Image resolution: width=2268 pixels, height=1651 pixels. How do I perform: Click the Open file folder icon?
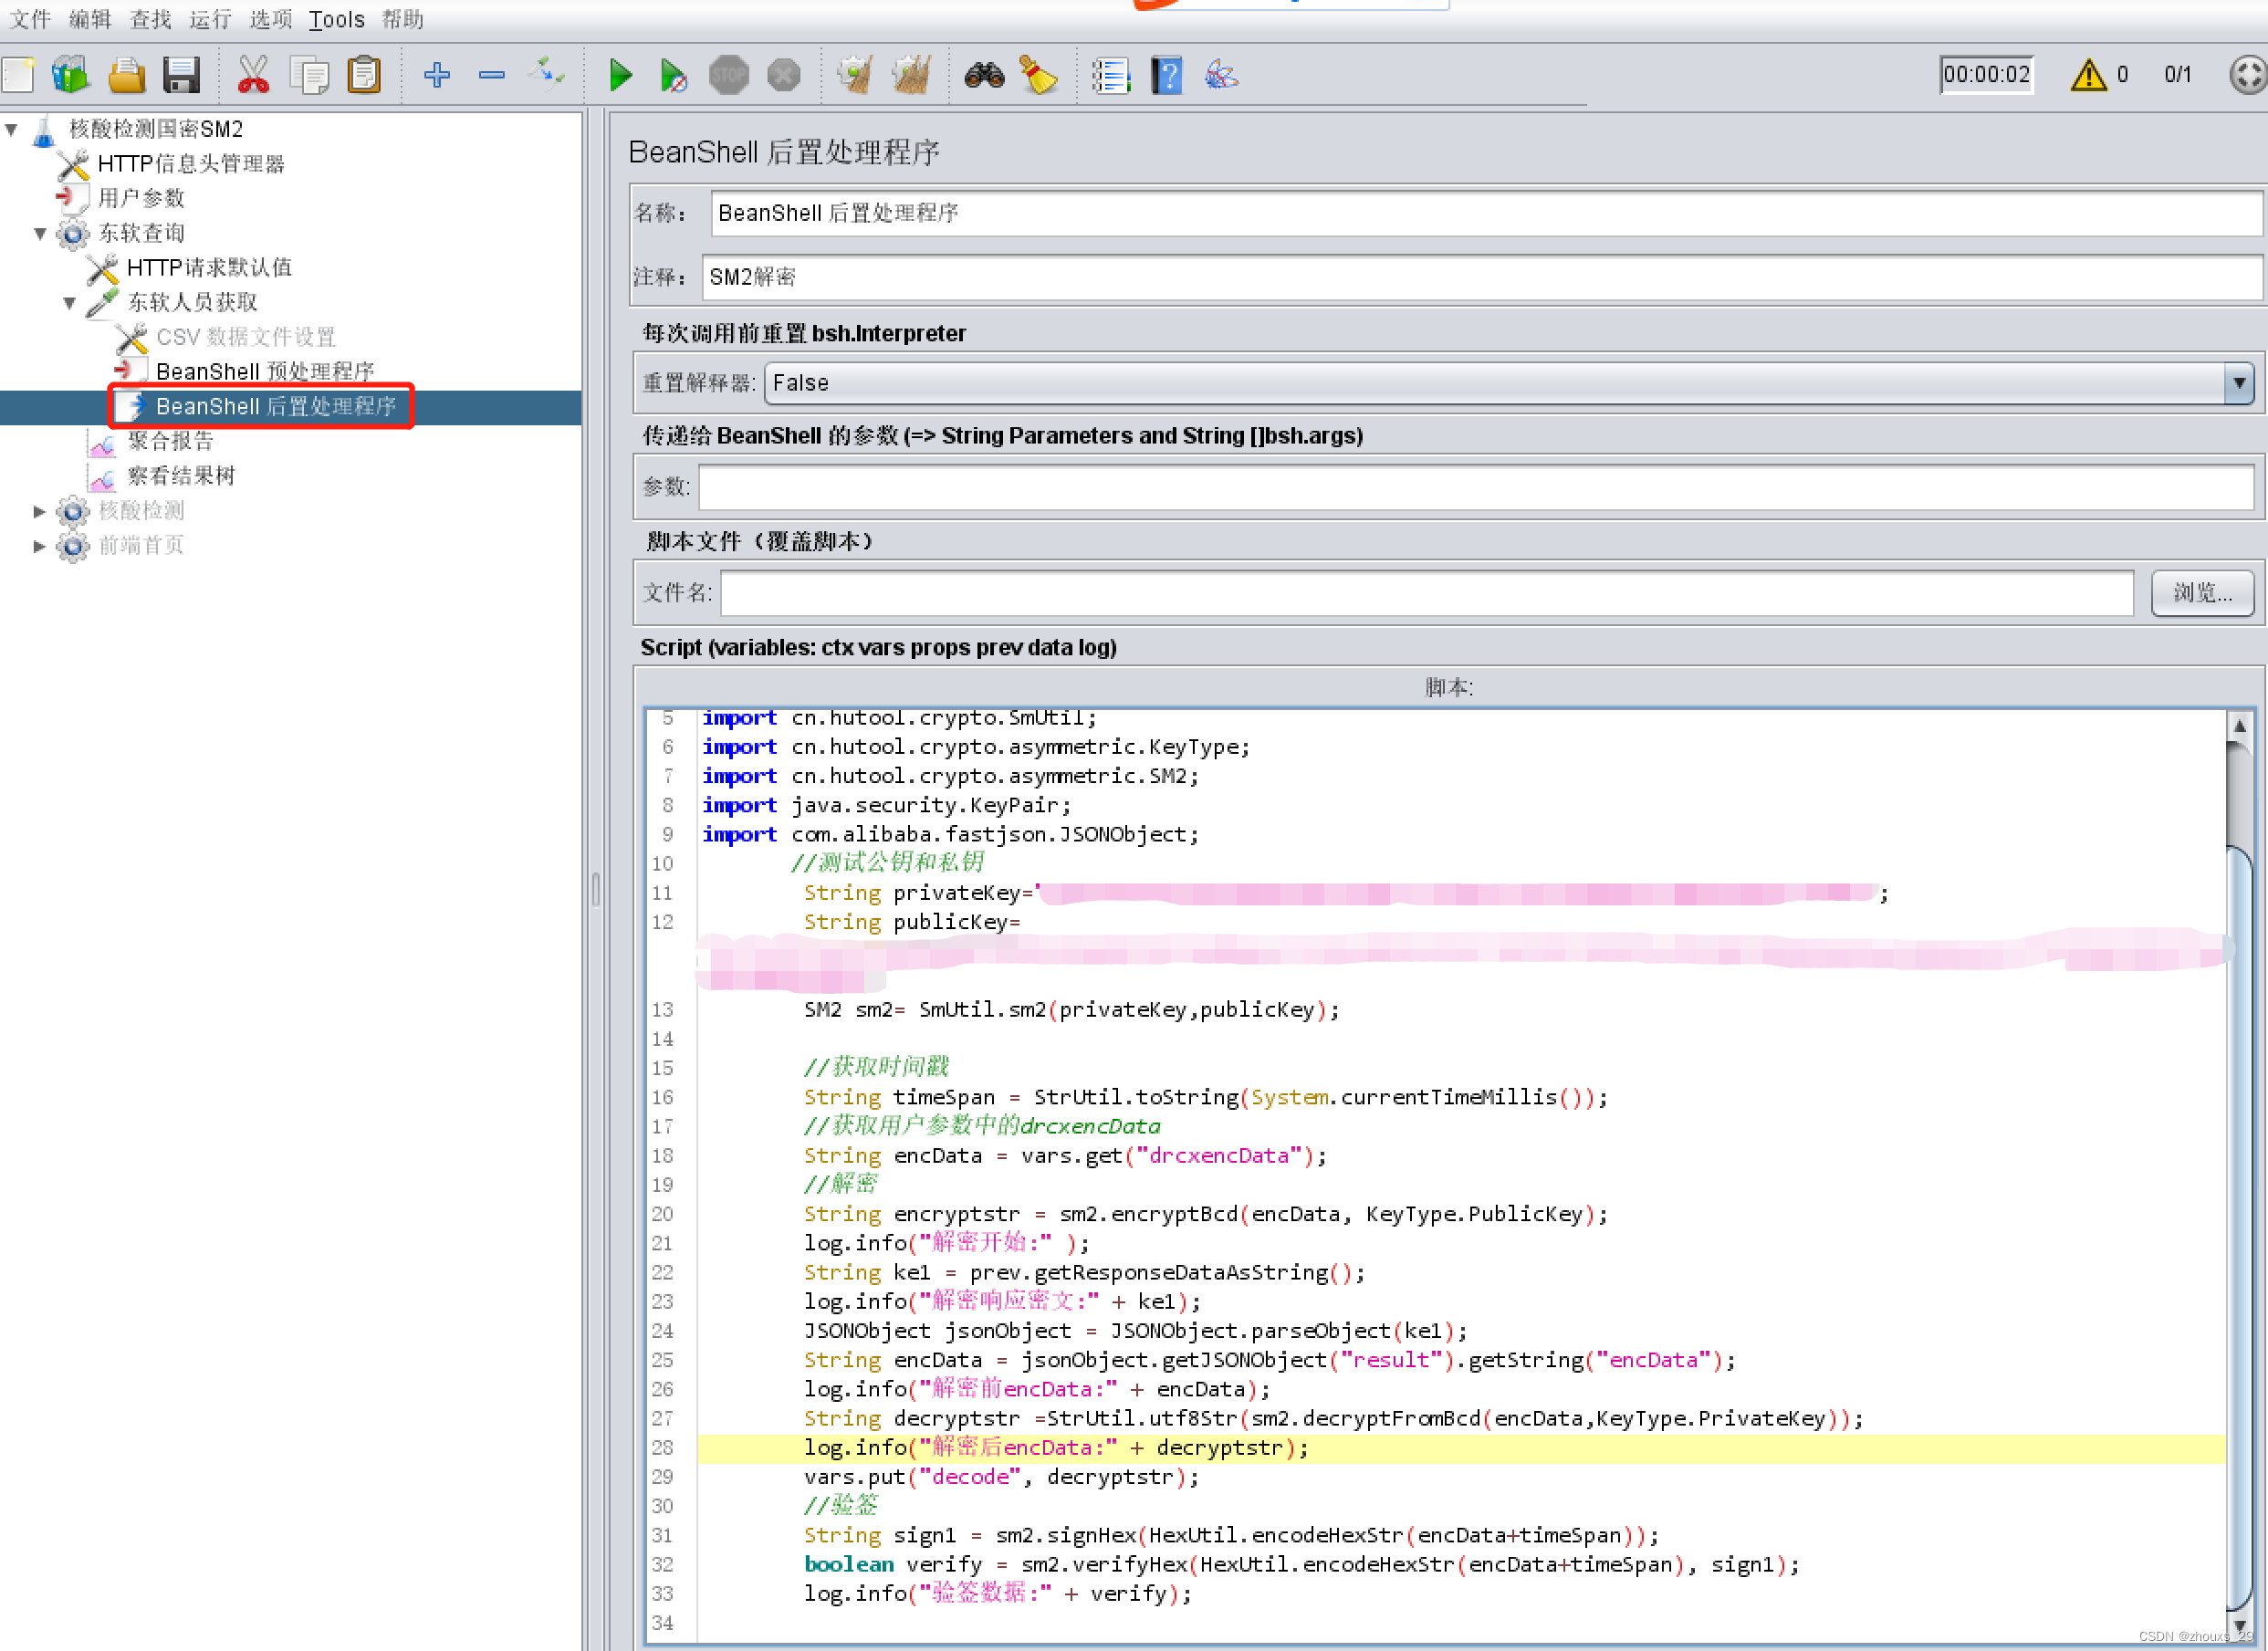126,75
